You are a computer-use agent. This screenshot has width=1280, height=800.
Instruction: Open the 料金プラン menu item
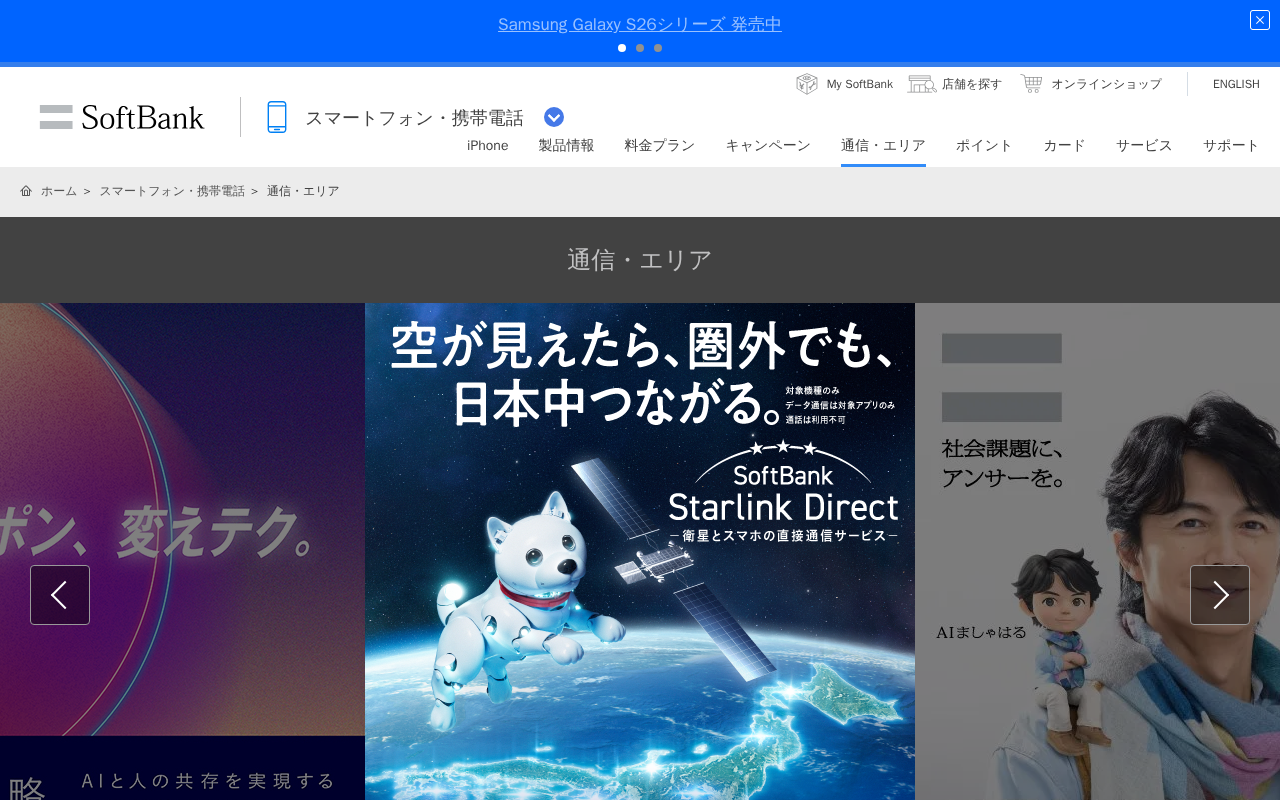pos(660,145)
